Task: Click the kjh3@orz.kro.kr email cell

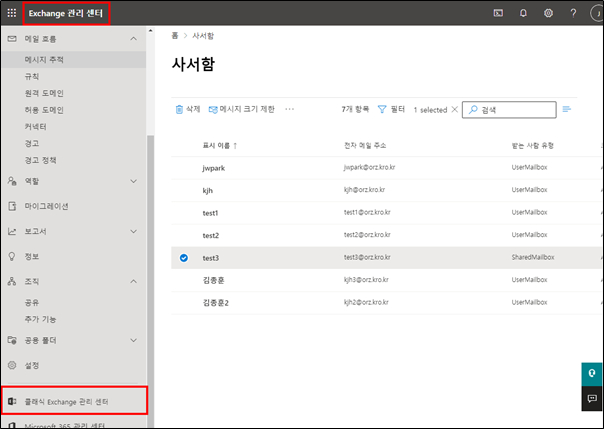Action: [366, 280]
